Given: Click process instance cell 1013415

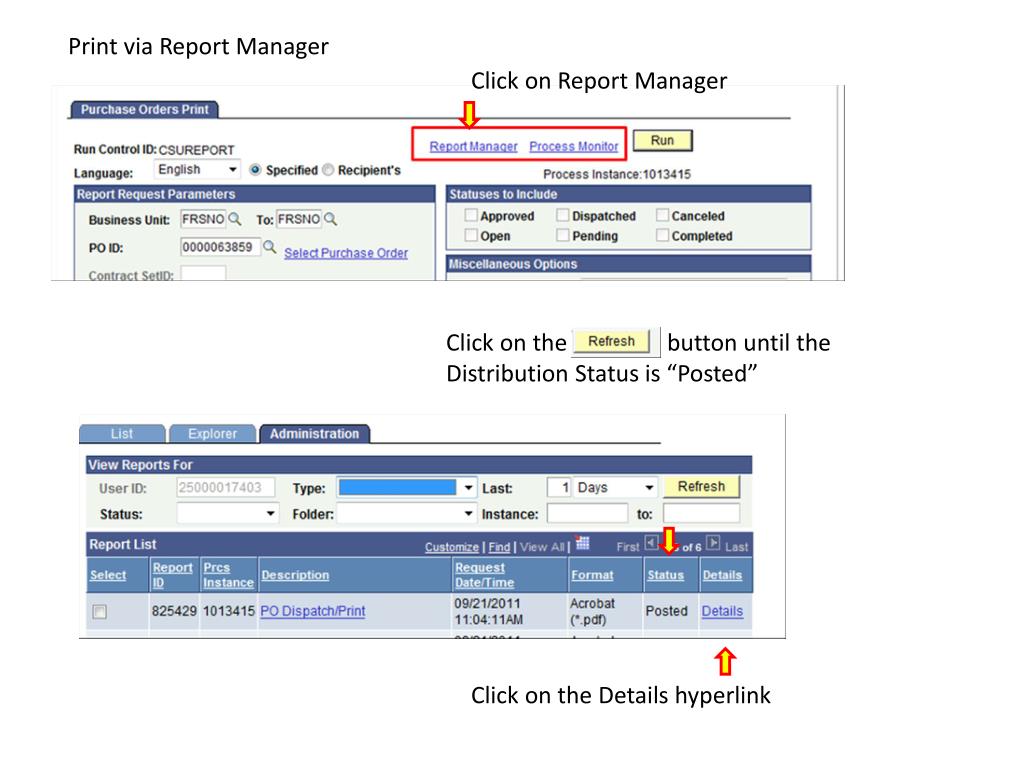Looking at the screenshot, I should (229, 611).
